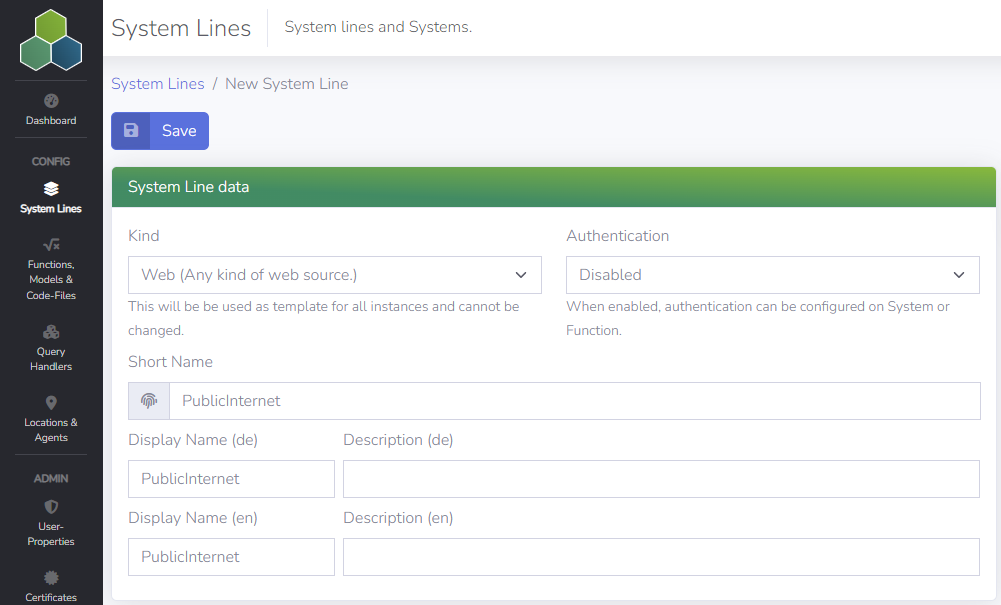
Task: Open the User-Properties admin section
Action: click(x=50, y=523)
